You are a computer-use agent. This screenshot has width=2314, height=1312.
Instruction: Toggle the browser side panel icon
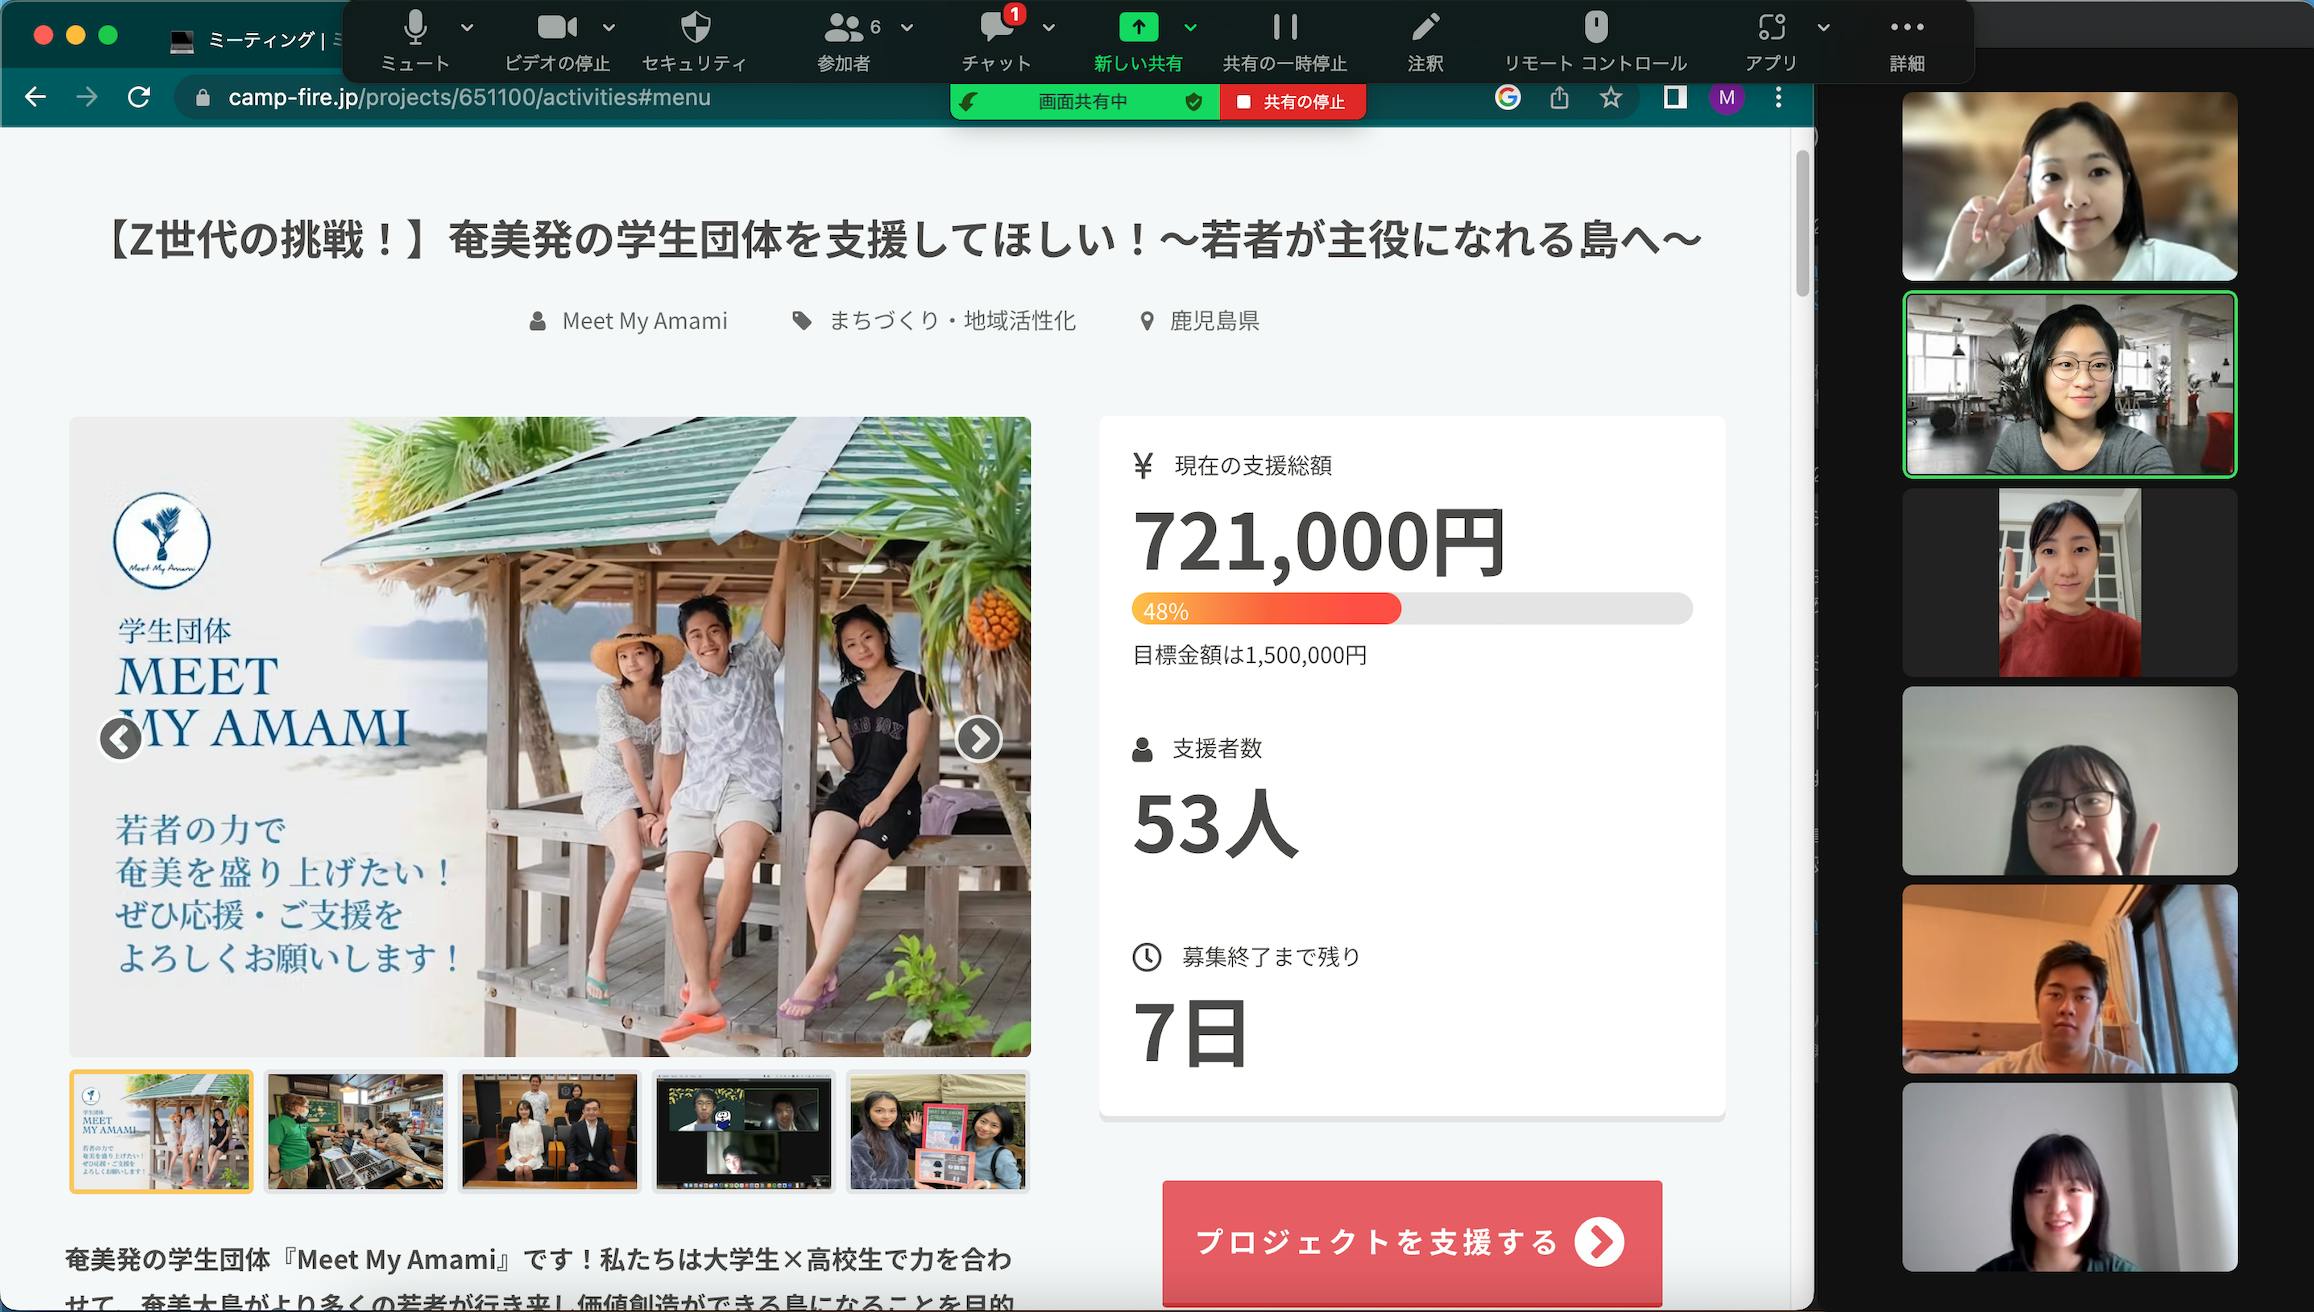tap(1674, 98)
